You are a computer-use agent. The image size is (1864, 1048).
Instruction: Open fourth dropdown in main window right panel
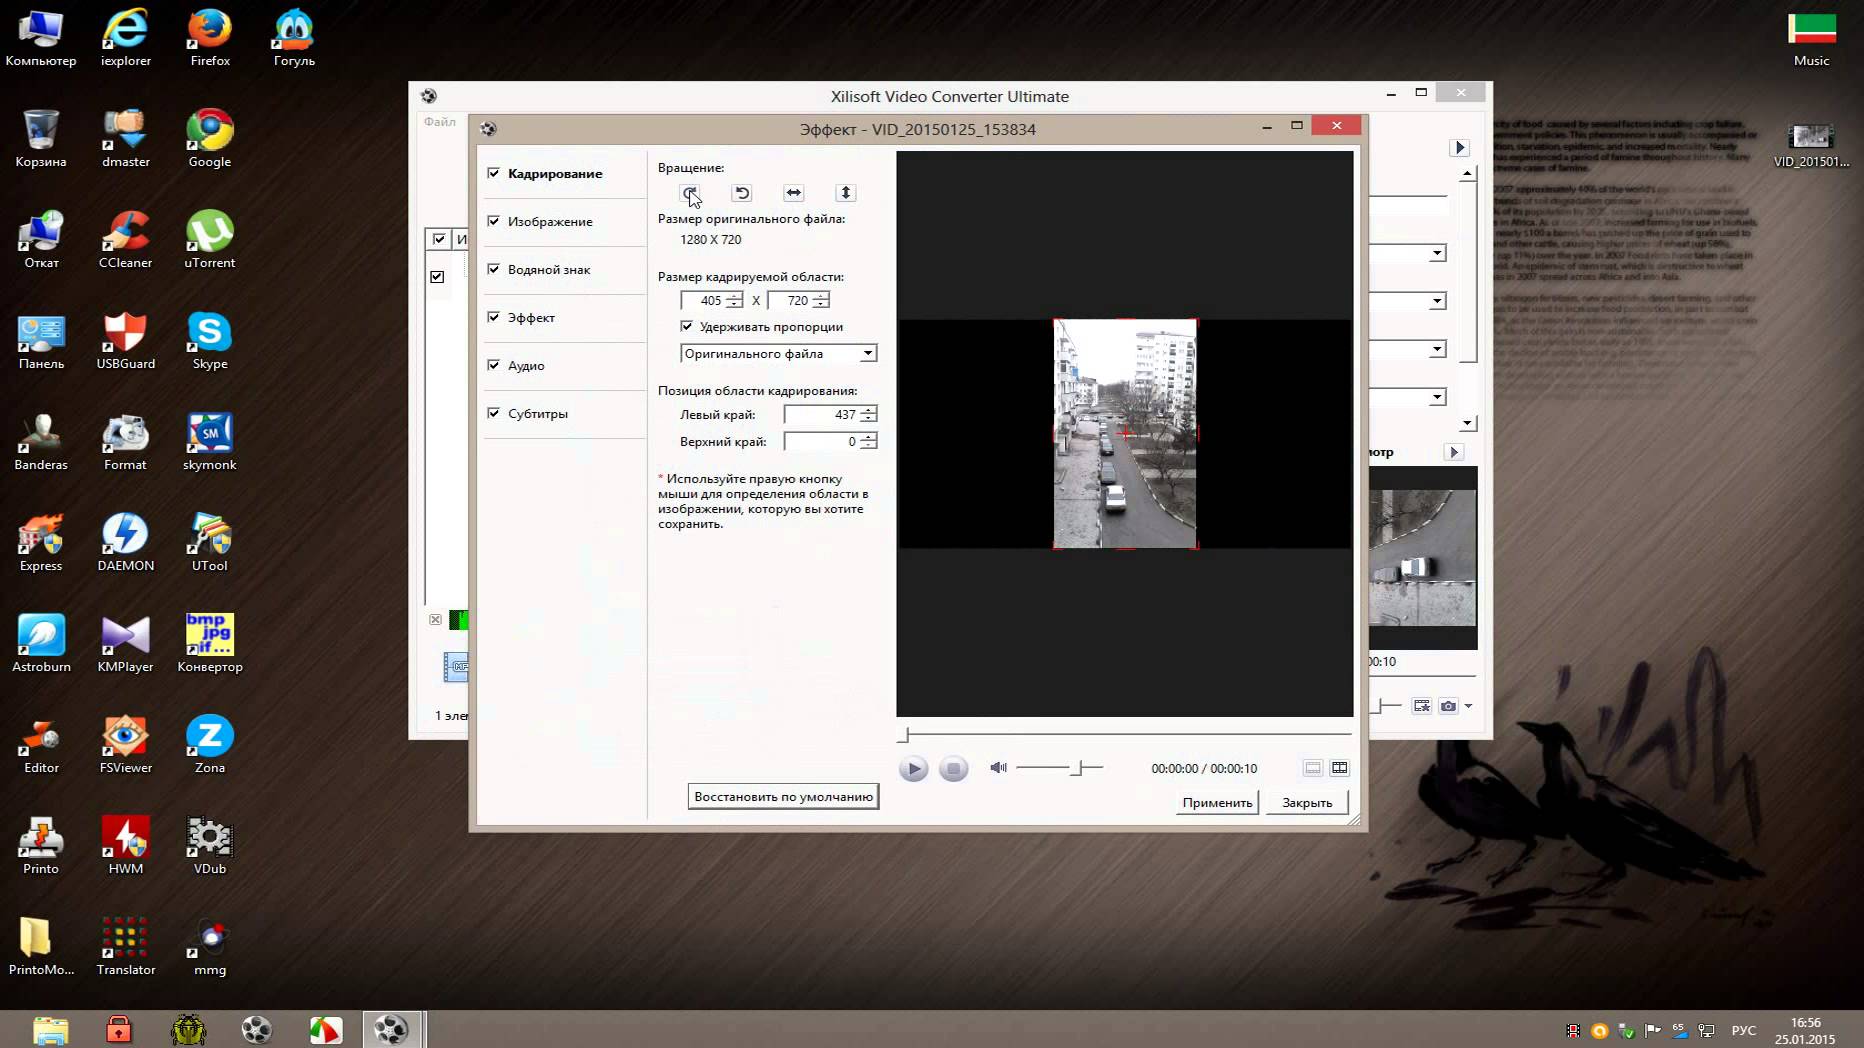[1437, 397]
